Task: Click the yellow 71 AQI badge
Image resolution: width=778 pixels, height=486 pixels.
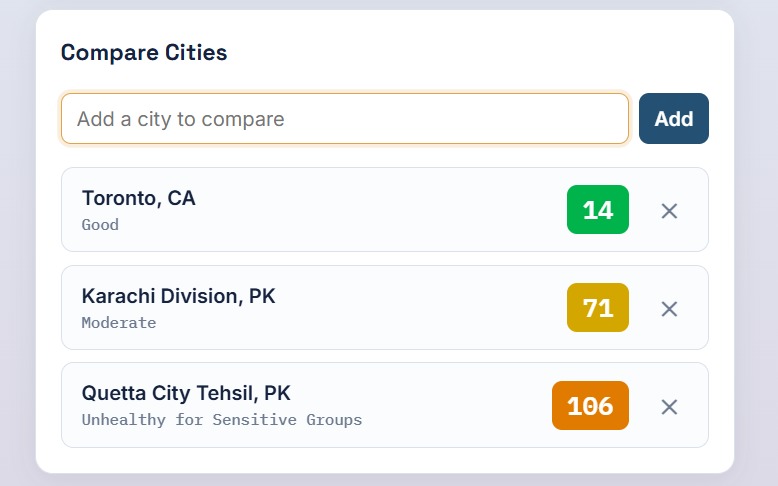Action: 597,307
